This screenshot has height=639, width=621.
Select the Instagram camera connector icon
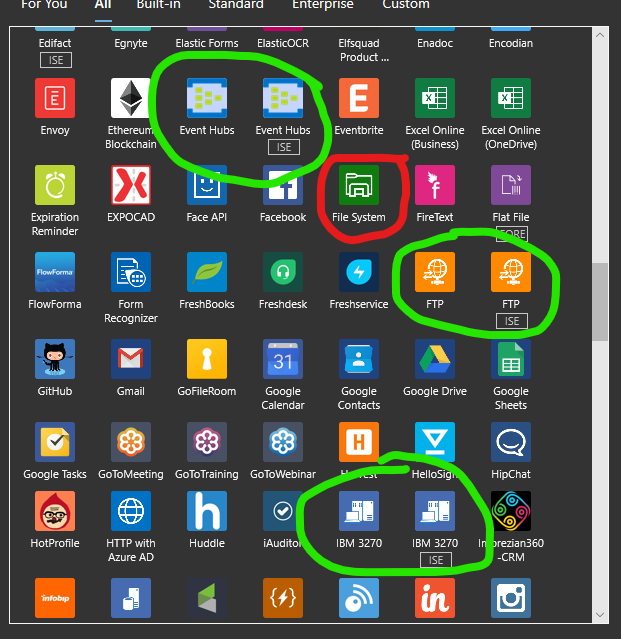[x=511, y=598]
